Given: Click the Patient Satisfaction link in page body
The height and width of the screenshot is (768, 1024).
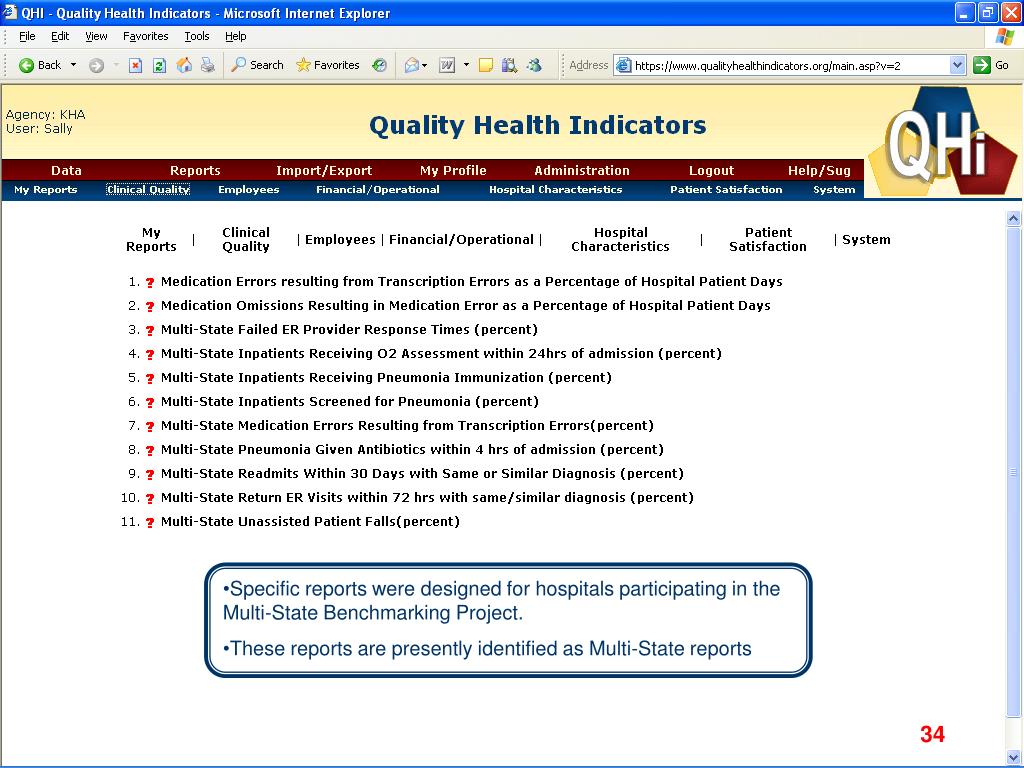Looking at the screenshot, I should [x=768, y=240].
